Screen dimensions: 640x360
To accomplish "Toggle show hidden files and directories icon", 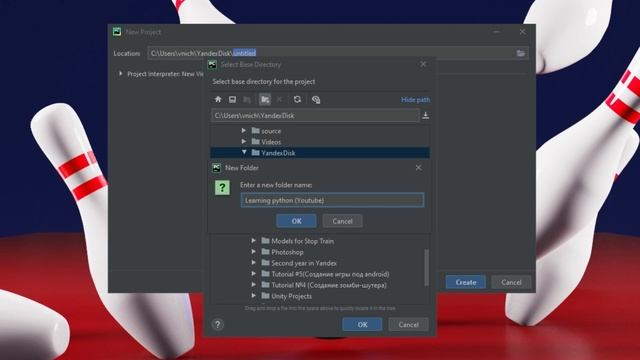I will click(316, 99).
